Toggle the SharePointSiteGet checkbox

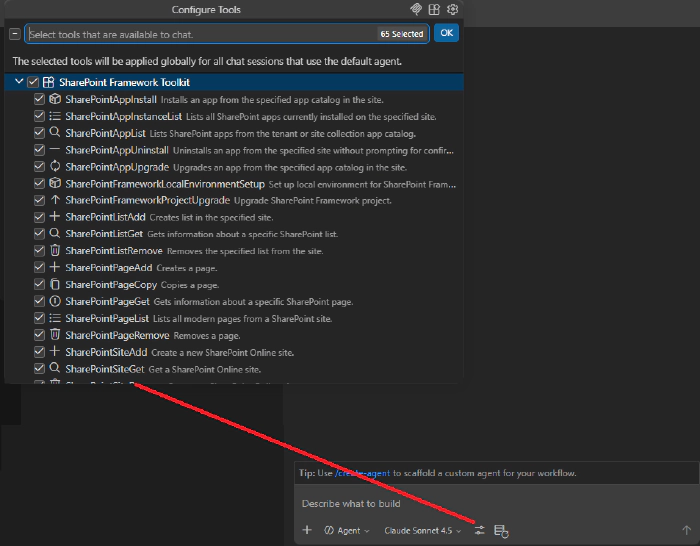pyautogui.click(x=39, y=369)
